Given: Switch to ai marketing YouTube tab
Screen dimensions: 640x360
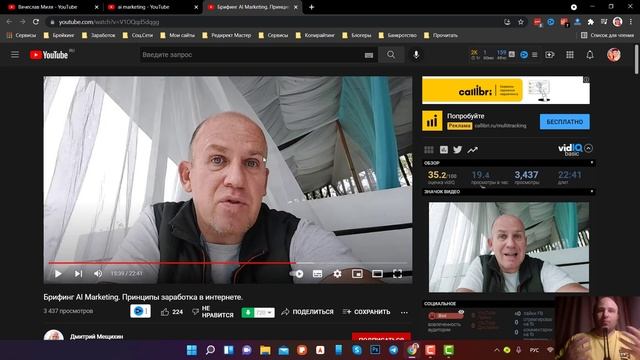Looking at the screenshot, I should pos(153,7).
